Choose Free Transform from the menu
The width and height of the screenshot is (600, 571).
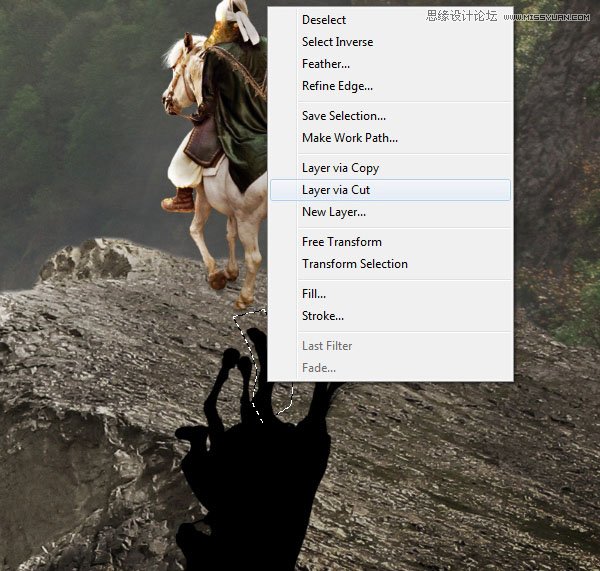coord(390,242)
